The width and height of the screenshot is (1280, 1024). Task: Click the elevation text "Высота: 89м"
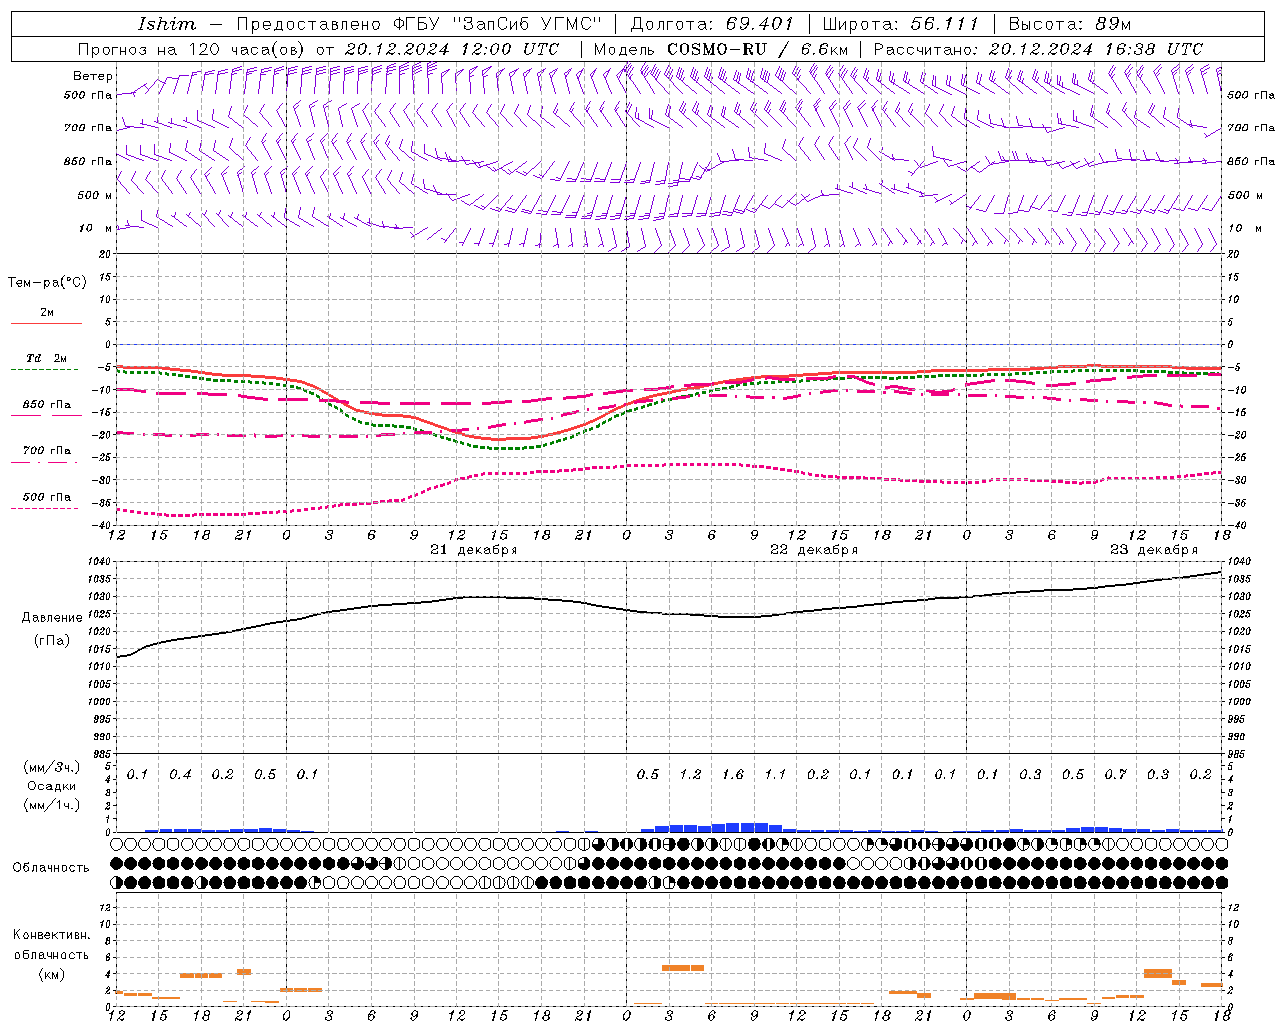[1069, 24]
